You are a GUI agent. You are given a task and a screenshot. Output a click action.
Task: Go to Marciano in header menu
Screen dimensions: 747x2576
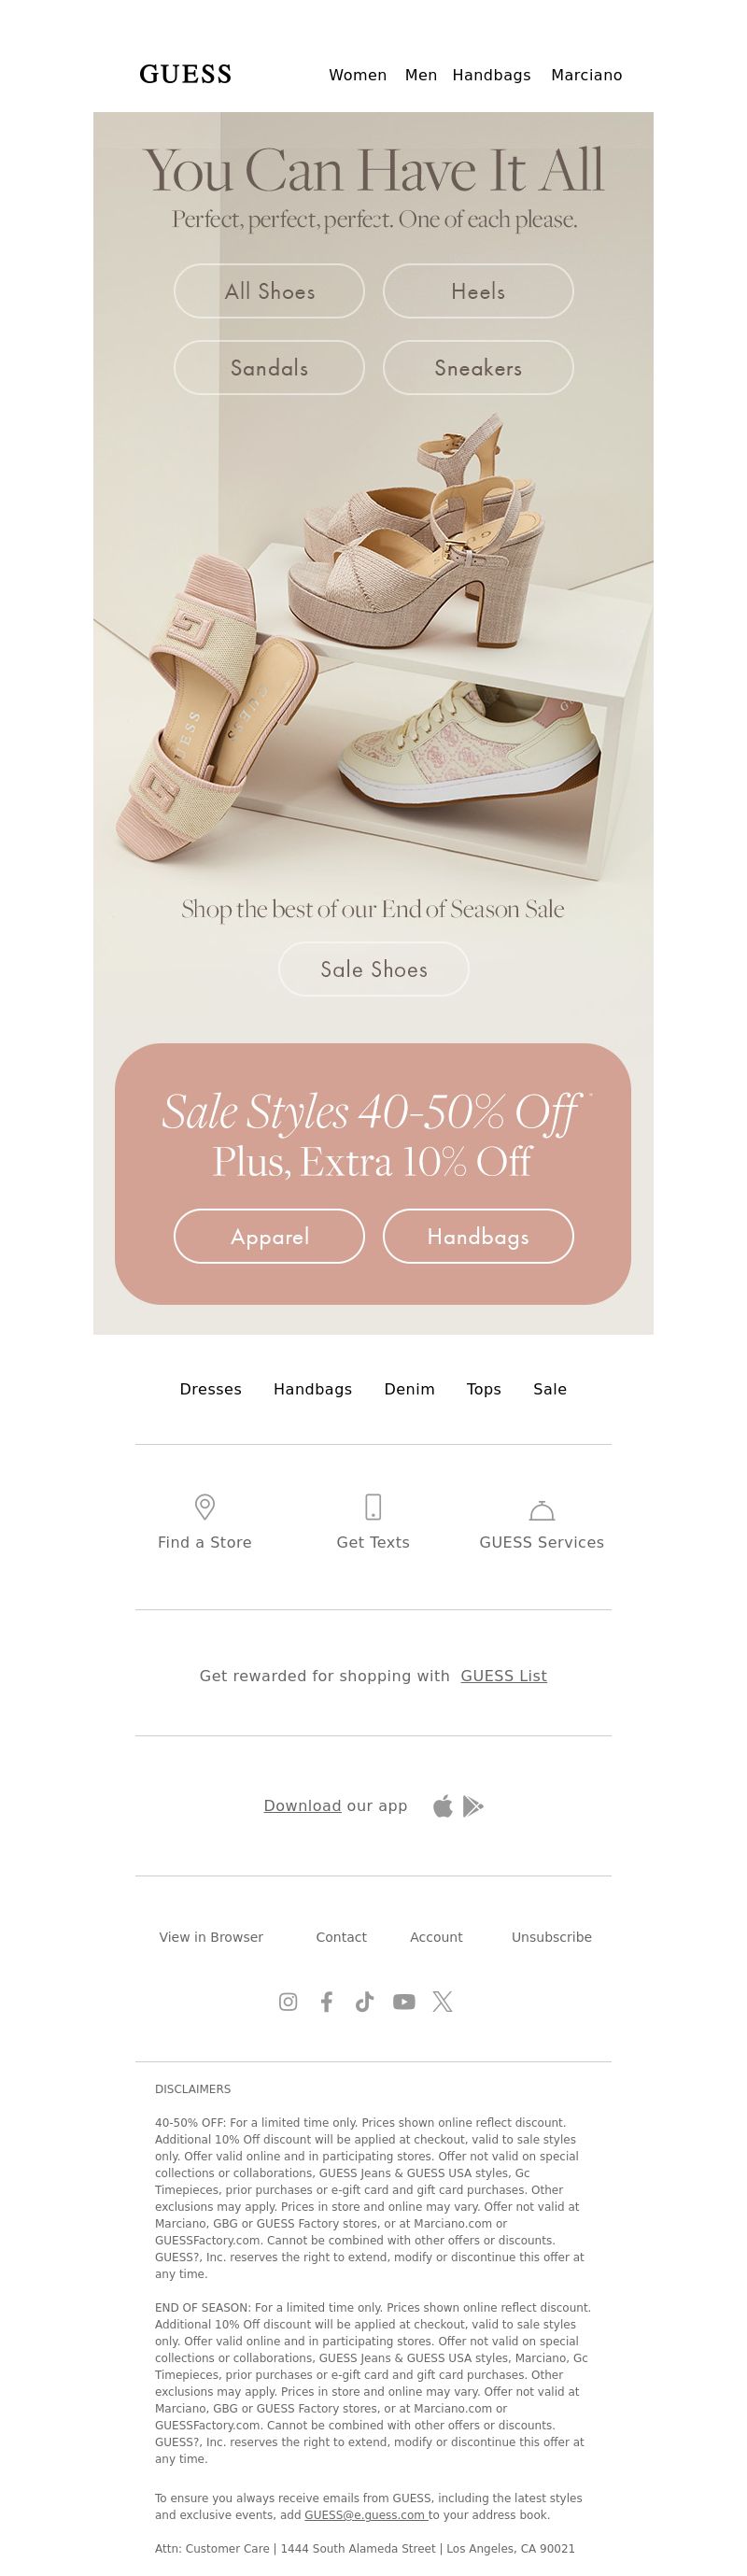pyautogui.click(x=587, y=75)
